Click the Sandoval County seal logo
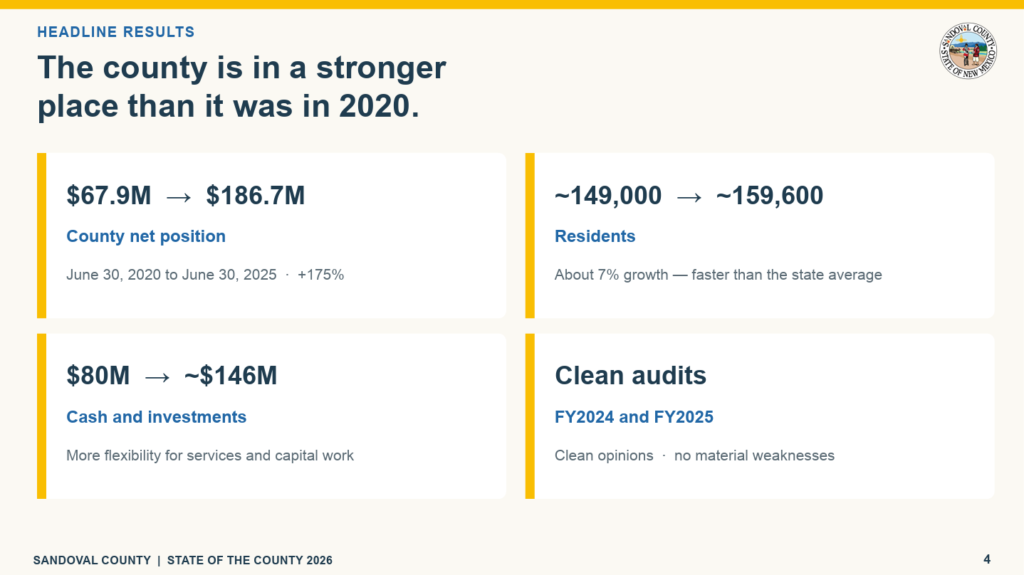This screenshot has height=575, width=1024. click(x=968, y=51)
